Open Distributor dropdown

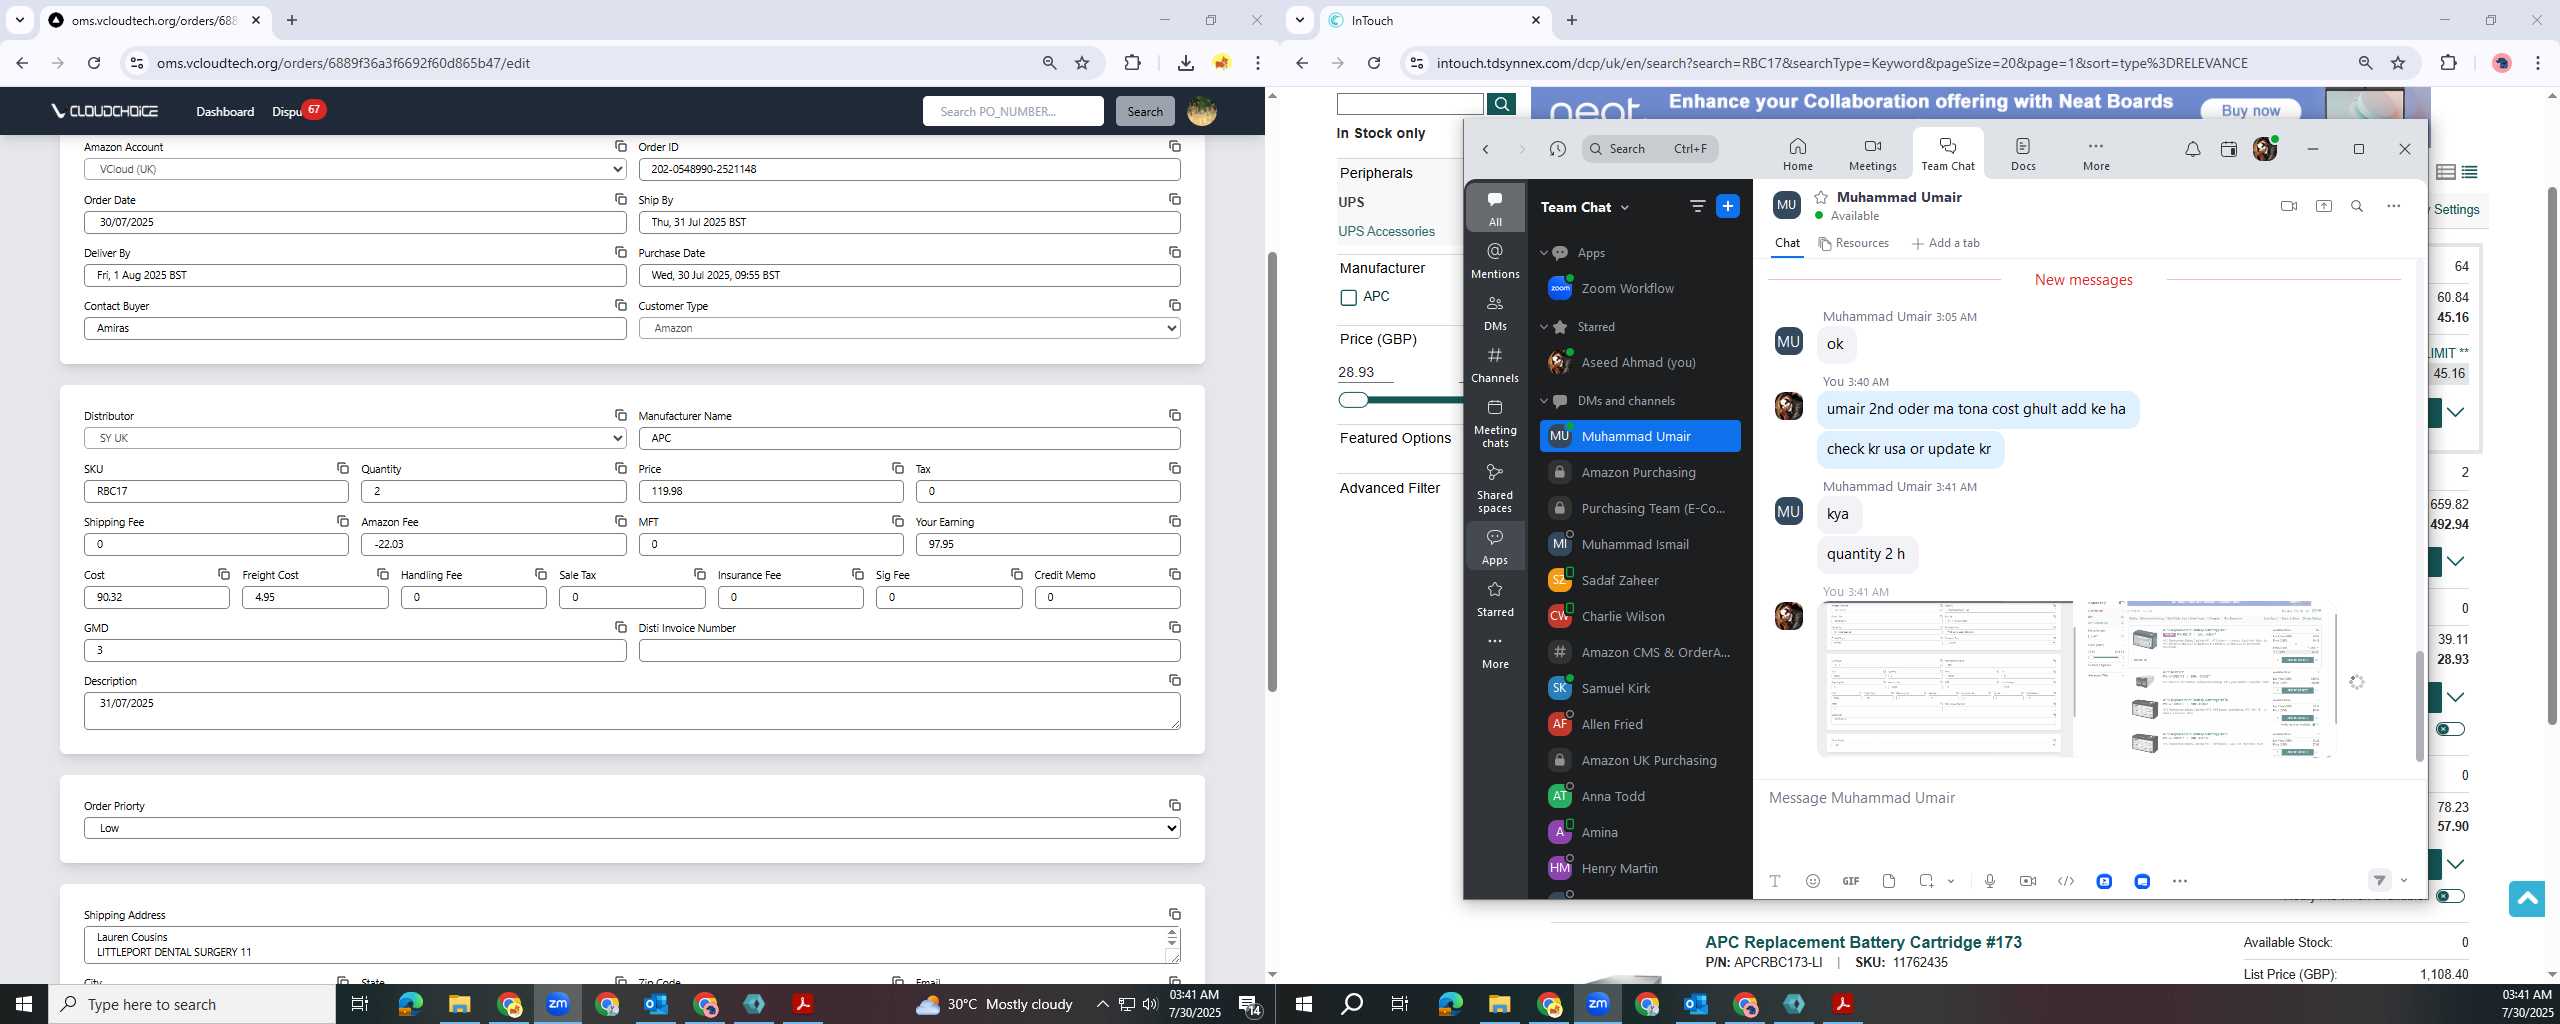[354, 438]
